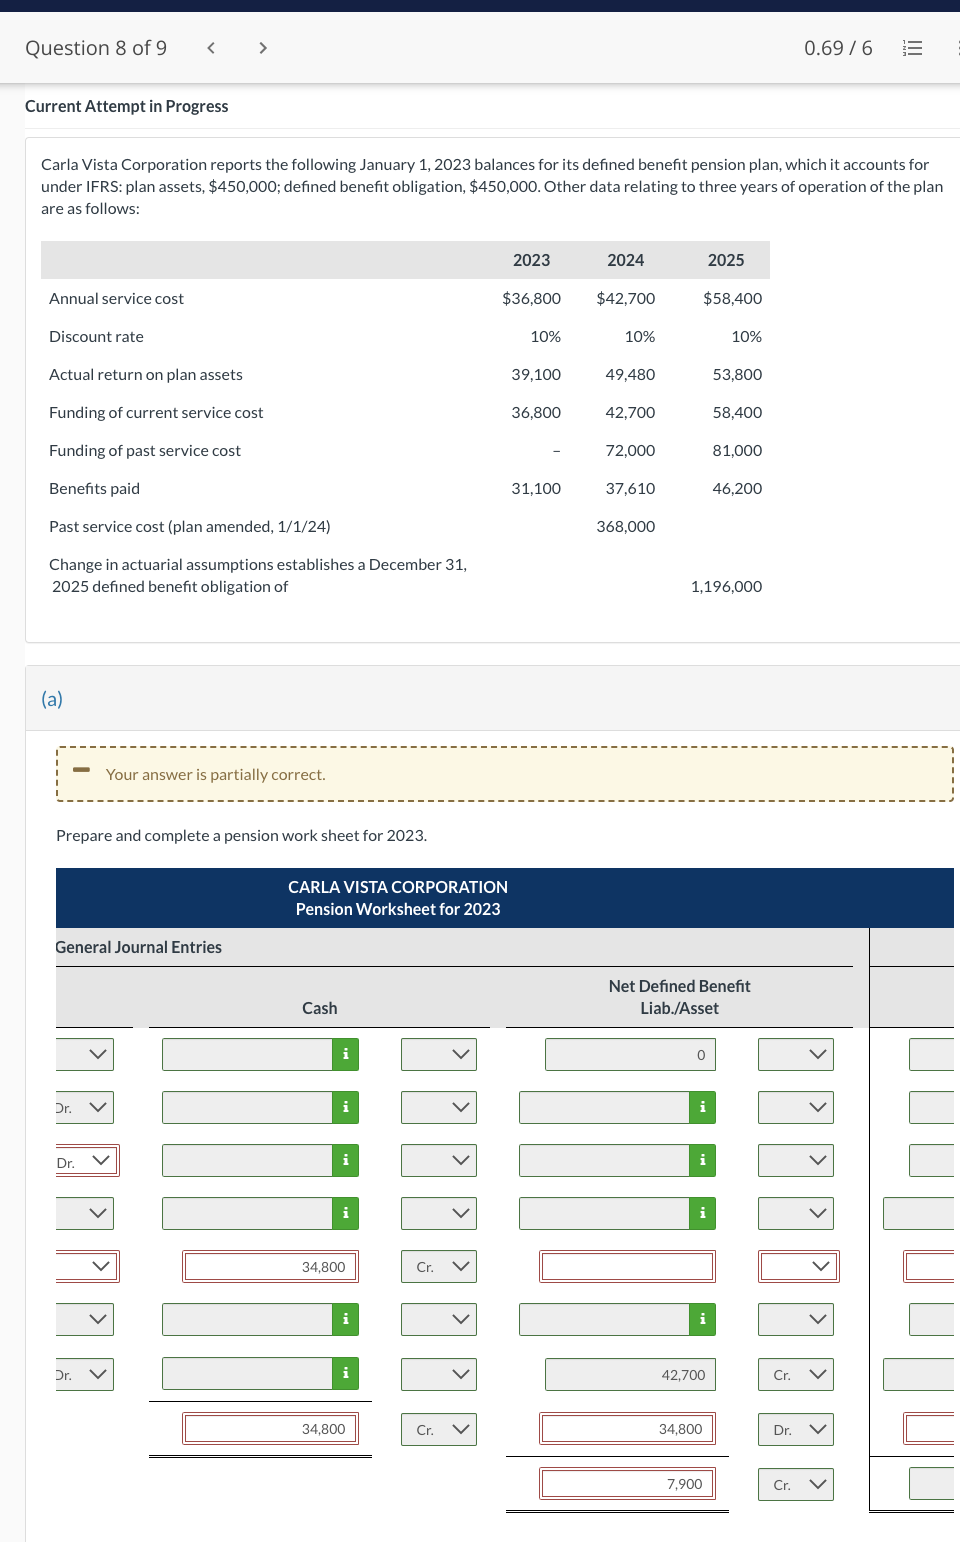Open the Dr. dropdown in the second journal row
Image resolution: width=960 pixels, height=1542 pixels.
[x=85, y=1107]
